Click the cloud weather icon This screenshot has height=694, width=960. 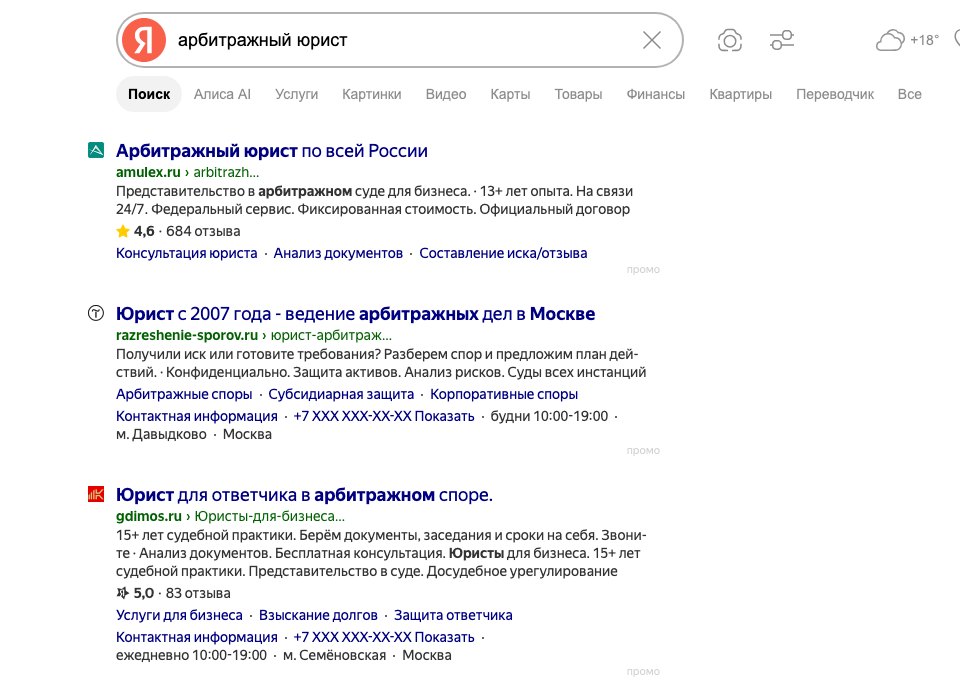click(890, 40)
